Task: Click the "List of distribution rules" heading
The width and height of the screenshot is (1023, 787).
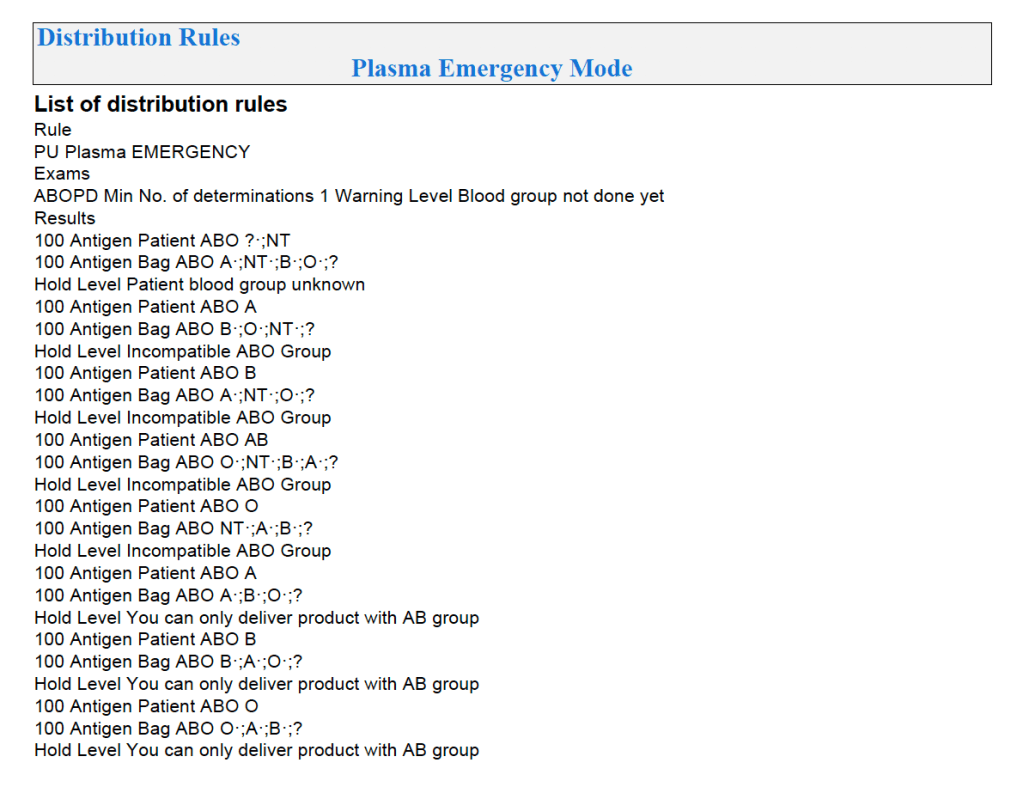Action: point(160,104)
